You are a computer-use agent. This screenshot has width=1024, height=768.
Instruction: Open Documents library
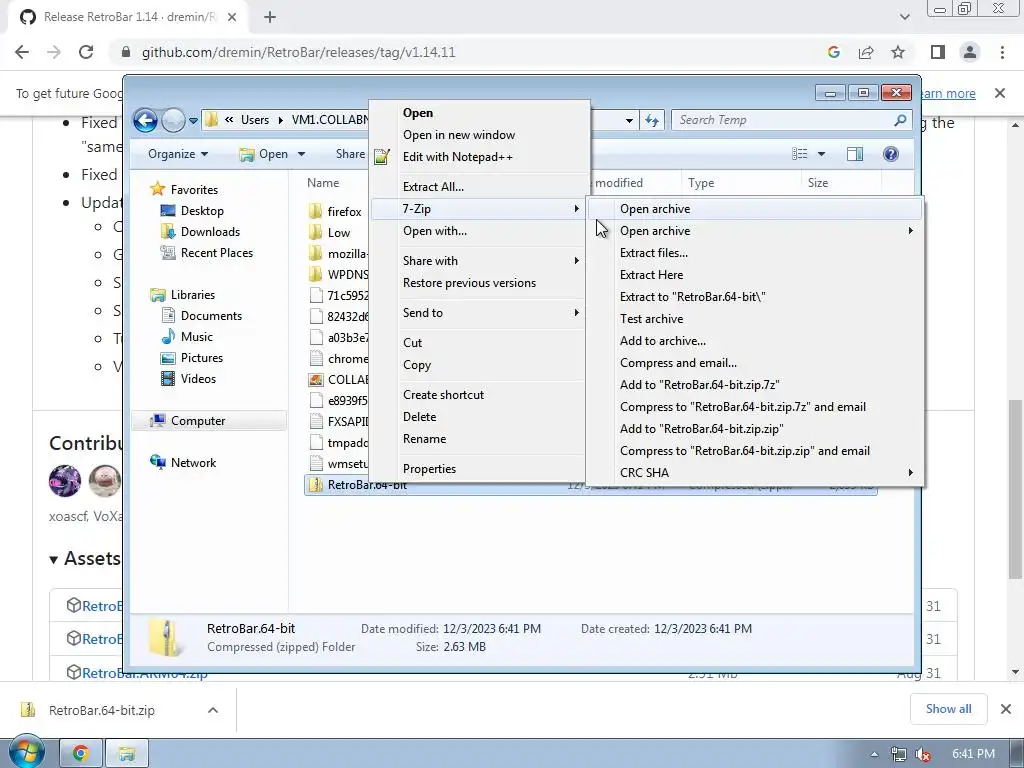click(201, 316)
